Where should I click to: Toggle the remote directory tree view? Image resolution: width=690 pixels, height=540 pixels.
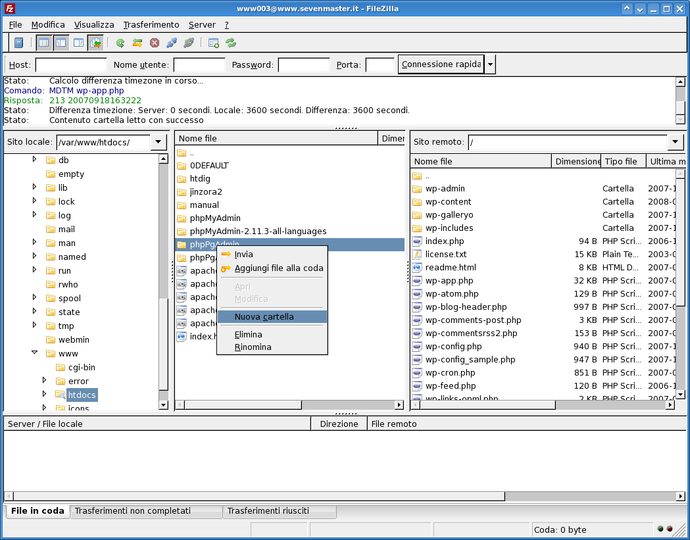click(78, 43)
